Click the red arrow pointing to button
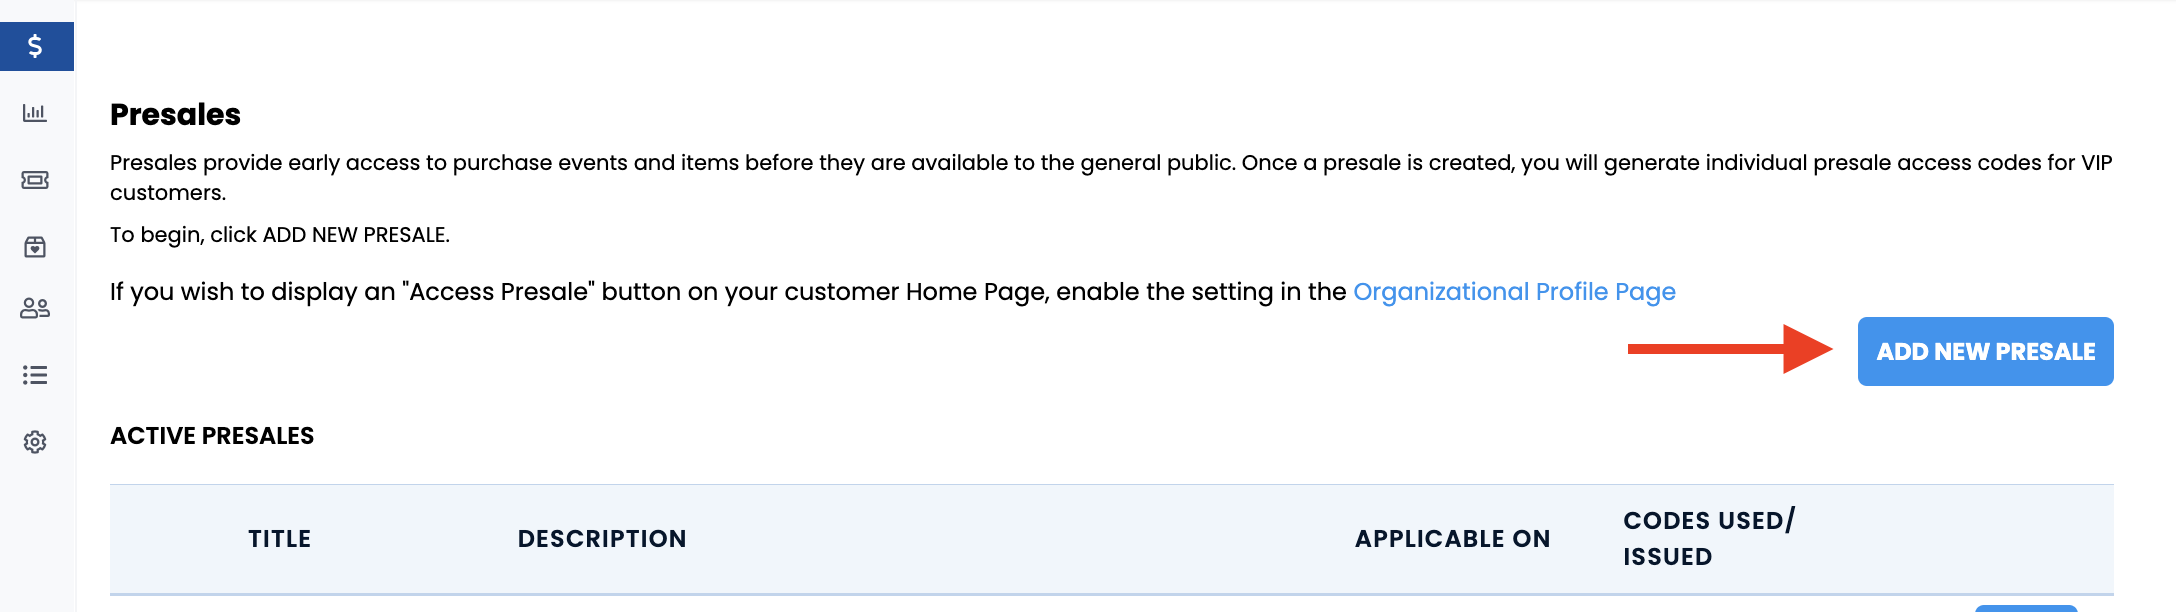 click(1730, 349)
